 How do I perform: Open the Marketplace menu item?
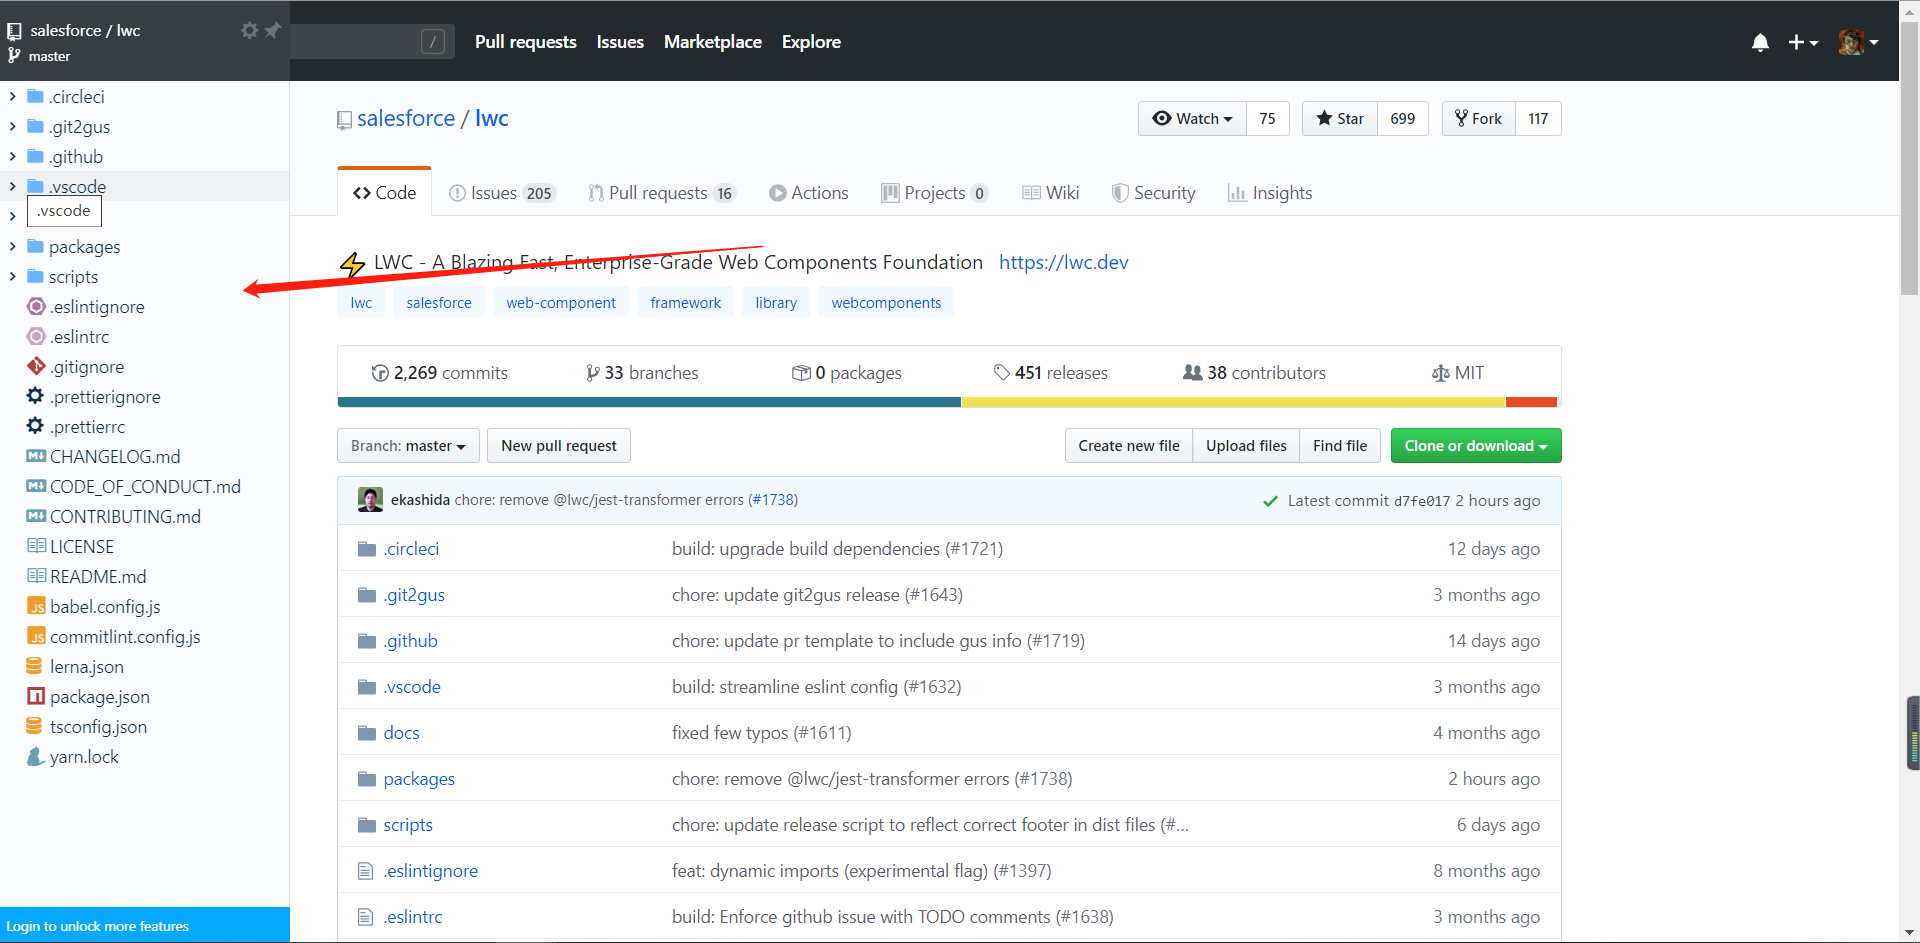(712, 42)
